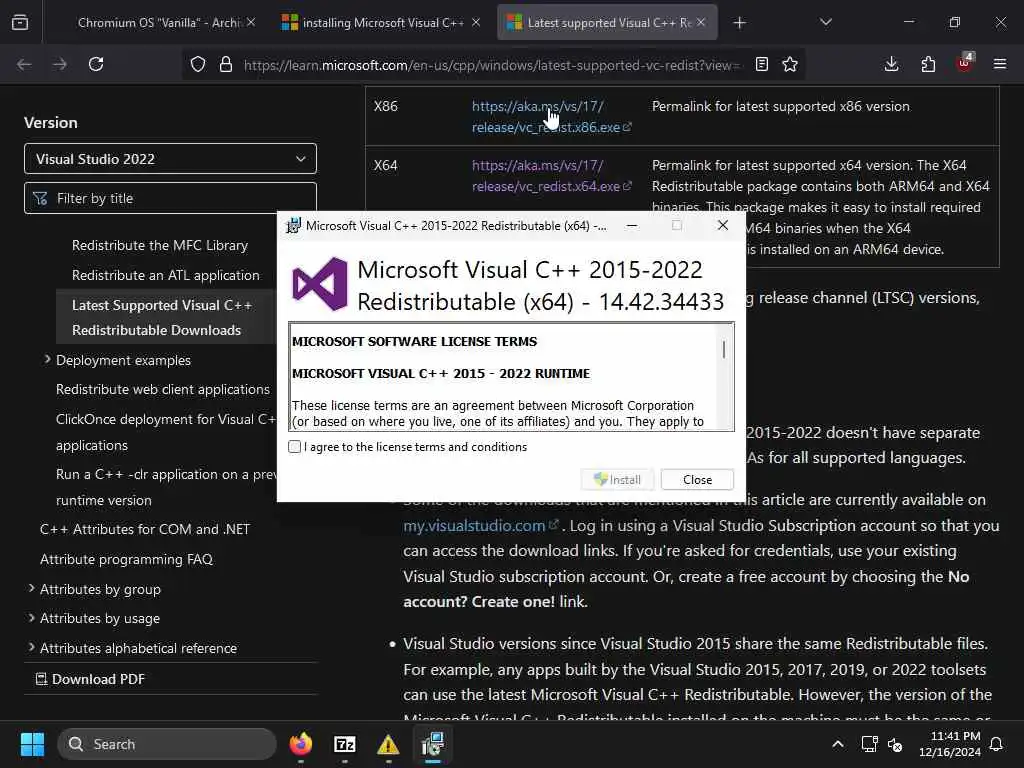Close the Chromium OS Vanilla tab
The width and height of the screenshot is (1024, 768).
pos(251,22)
